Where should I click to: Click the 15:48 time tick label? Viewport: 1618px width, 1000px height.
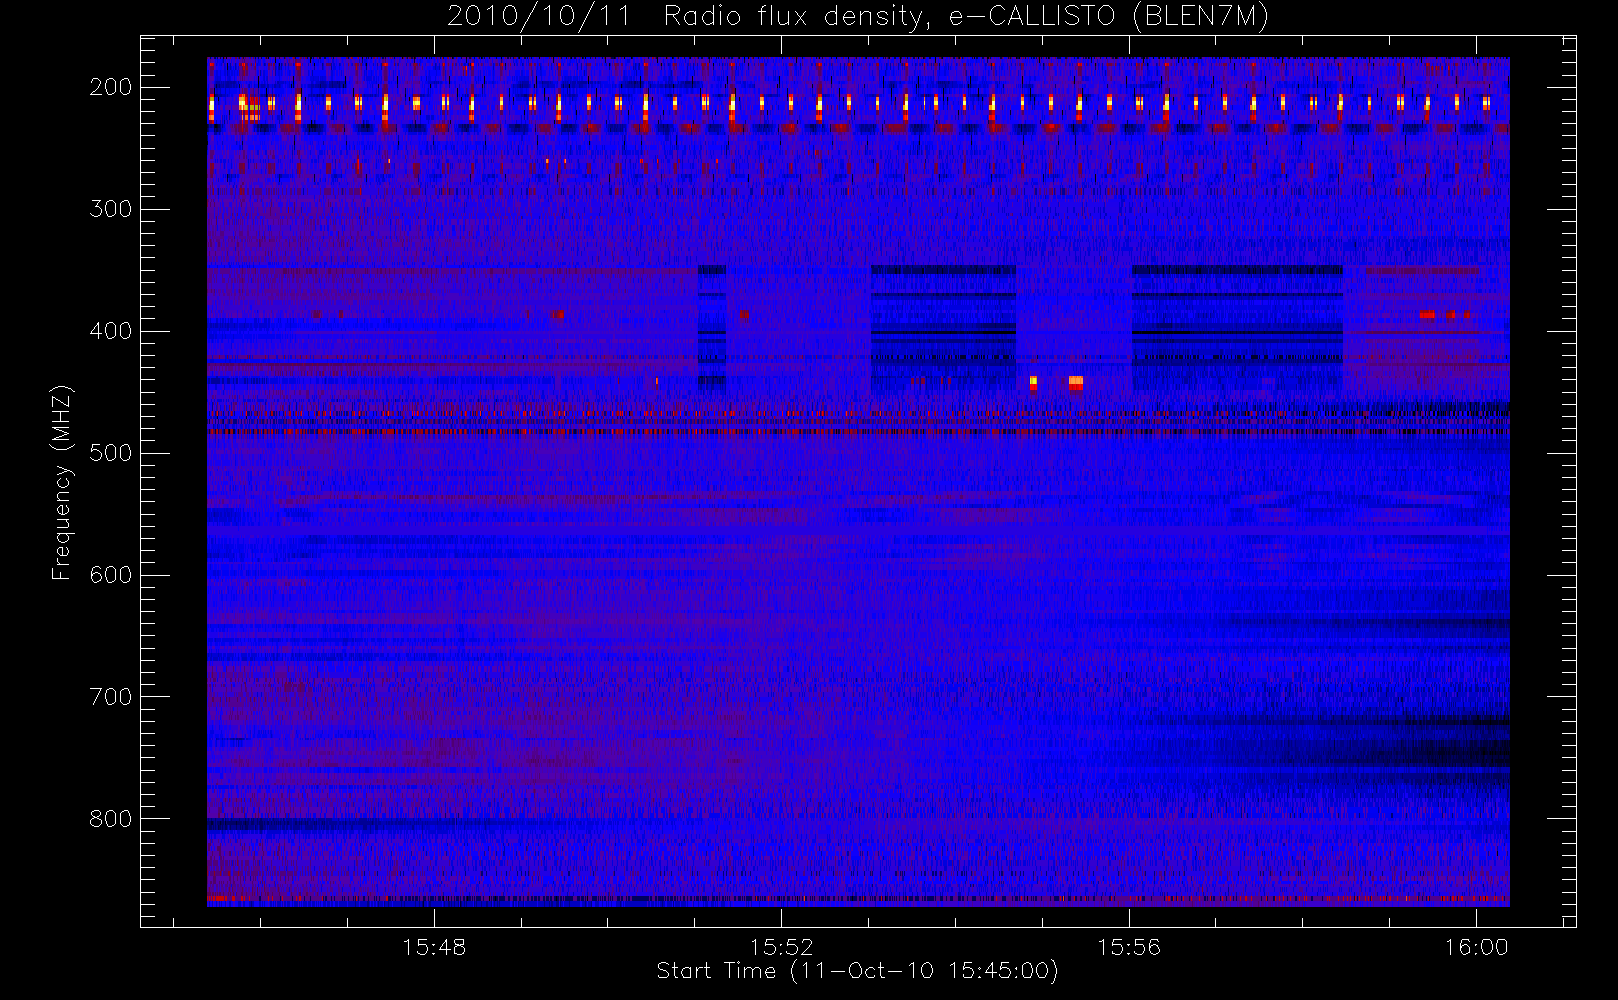click(434, 947)
